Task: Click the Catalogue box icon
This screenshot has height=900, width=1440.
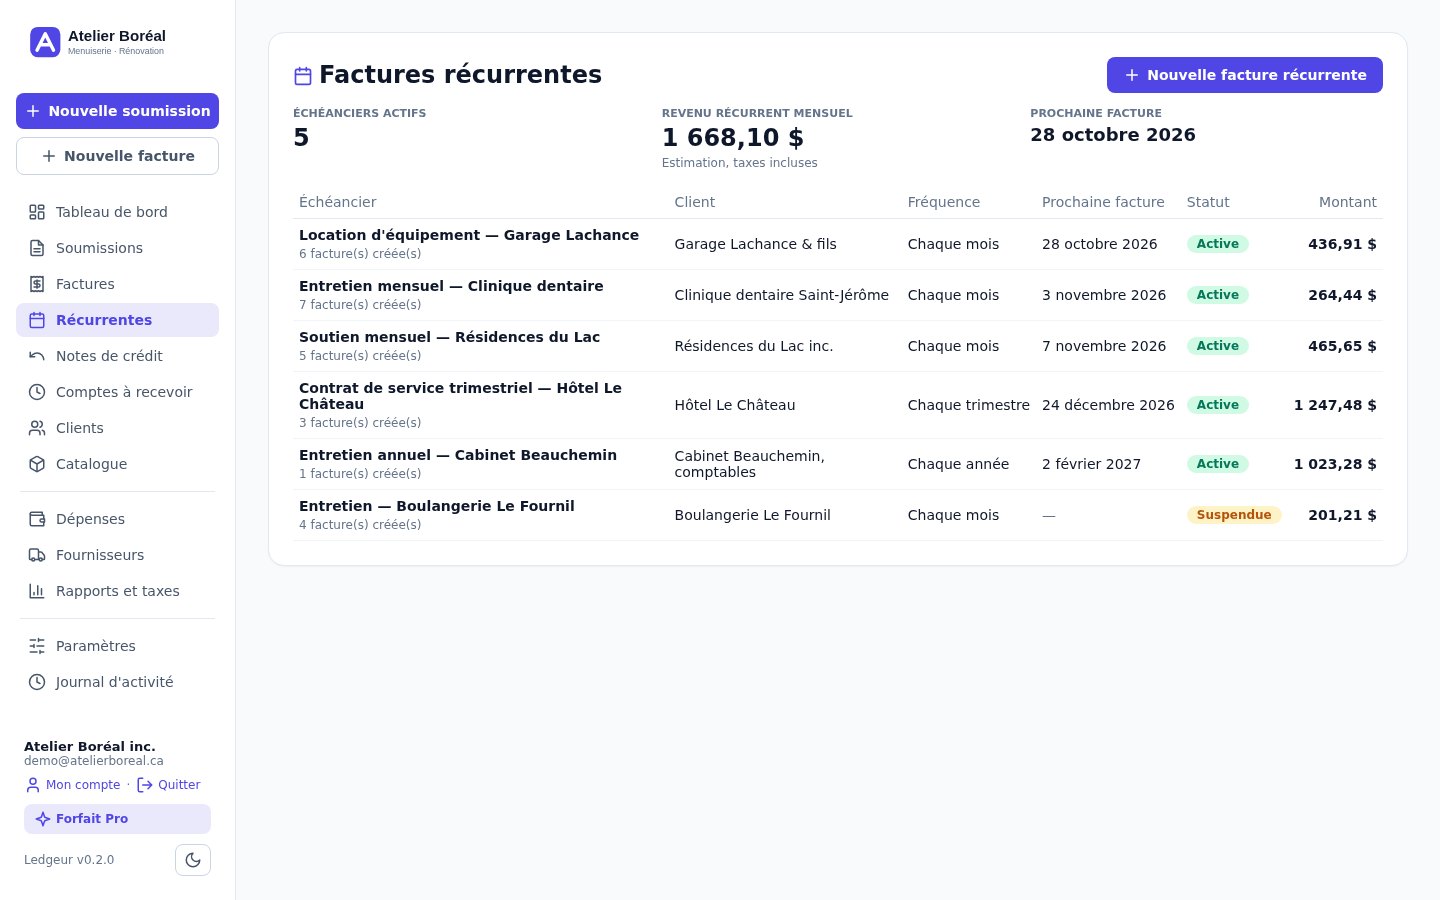Action: [x=37, y=464]
